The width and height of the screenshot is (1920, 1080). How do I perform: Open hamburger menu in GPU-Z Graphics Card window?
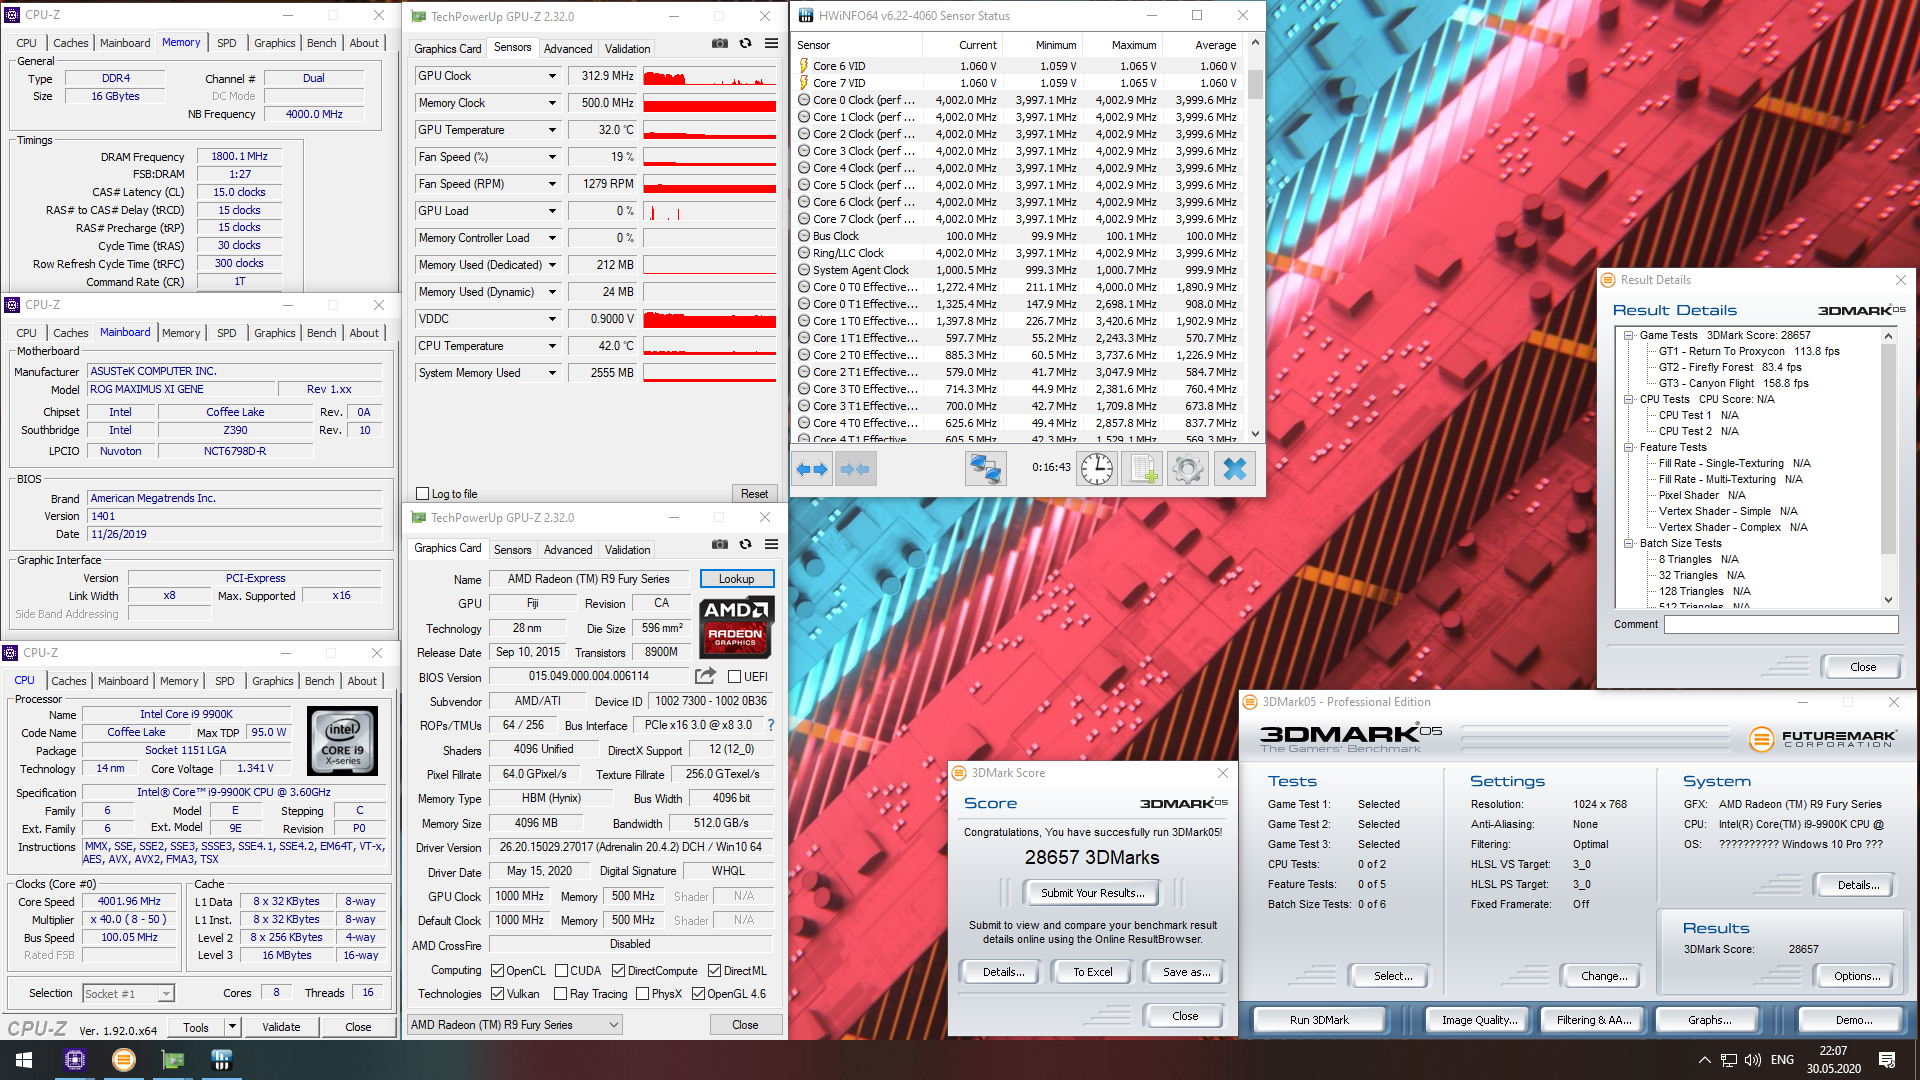coord(772,544)
